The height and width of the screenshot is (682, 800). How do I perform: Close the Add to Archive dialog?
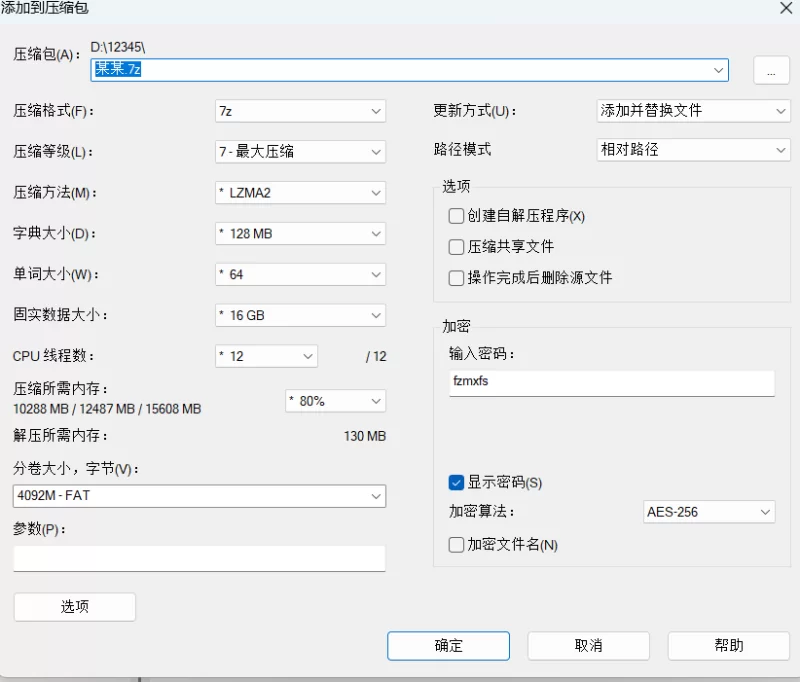click(786, 7)
